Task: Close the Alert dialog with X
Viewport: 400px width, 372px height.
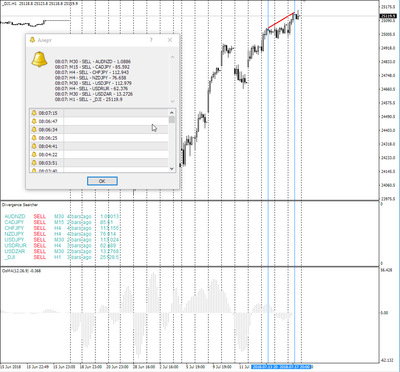Action: [170, 40]
